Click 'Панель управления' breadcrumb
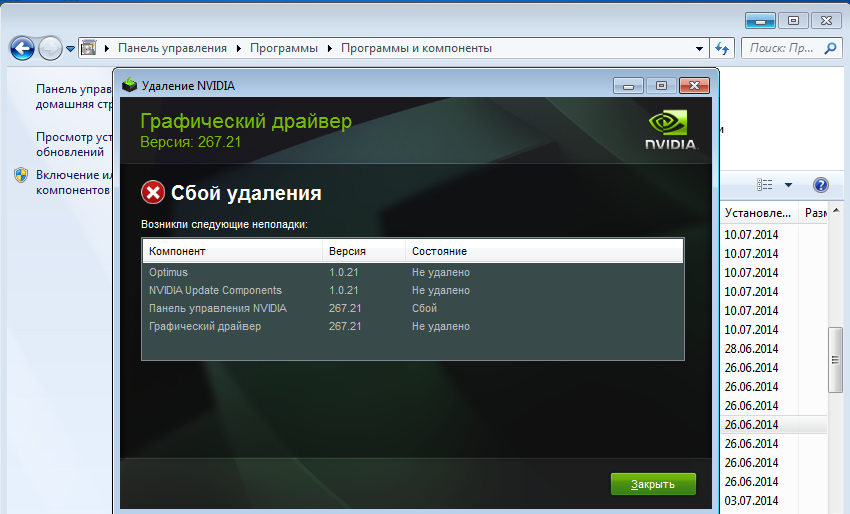Image resolution: width=850 pixels, height=514 pixels. [172, 48]
